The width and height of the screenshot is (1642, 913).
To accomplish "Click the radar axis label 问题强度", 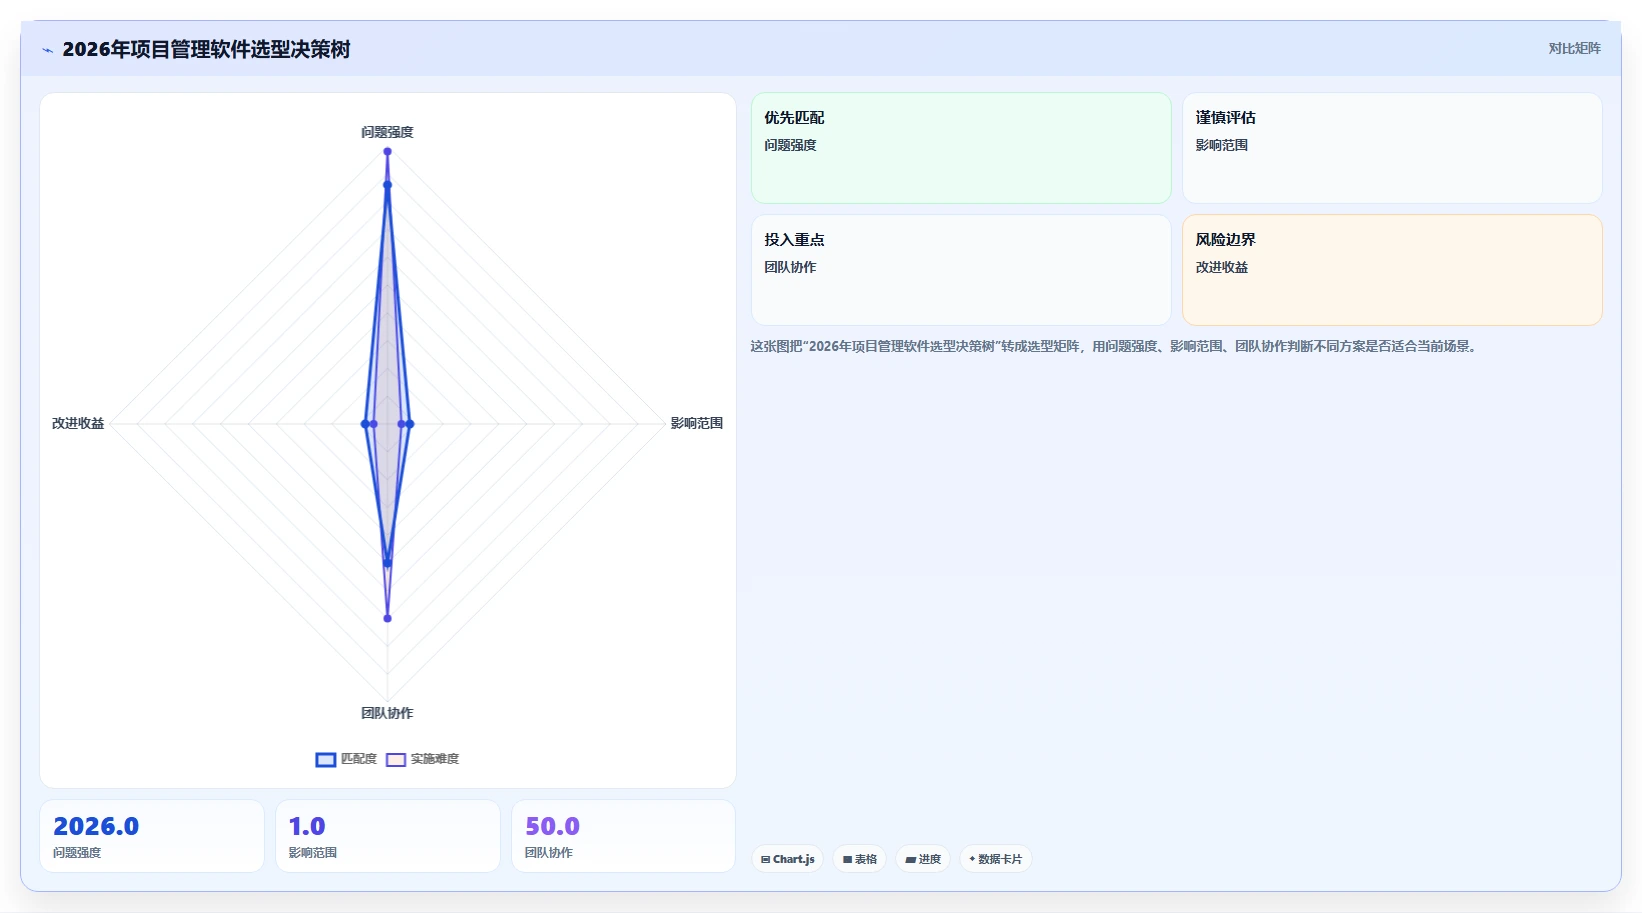I will [387, 132].
